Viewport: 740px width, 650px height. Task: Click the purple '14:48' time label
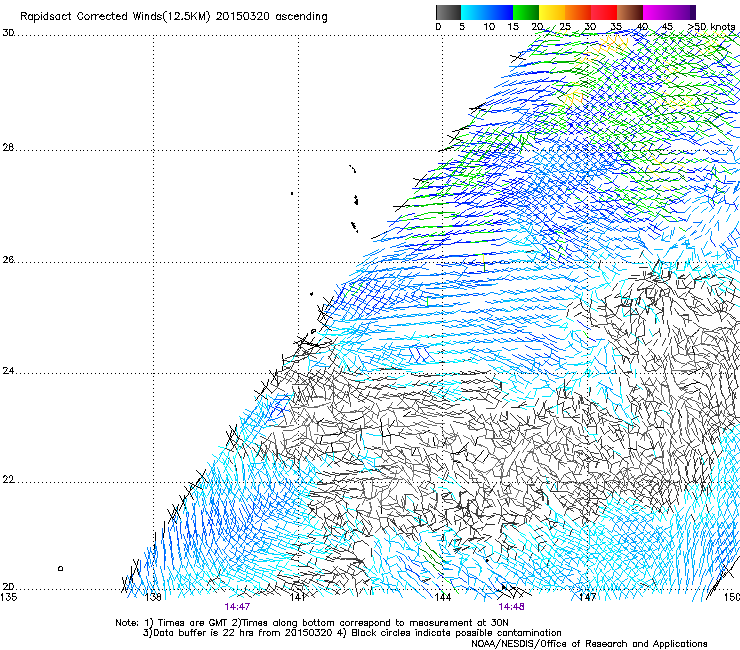click(511, 607)
